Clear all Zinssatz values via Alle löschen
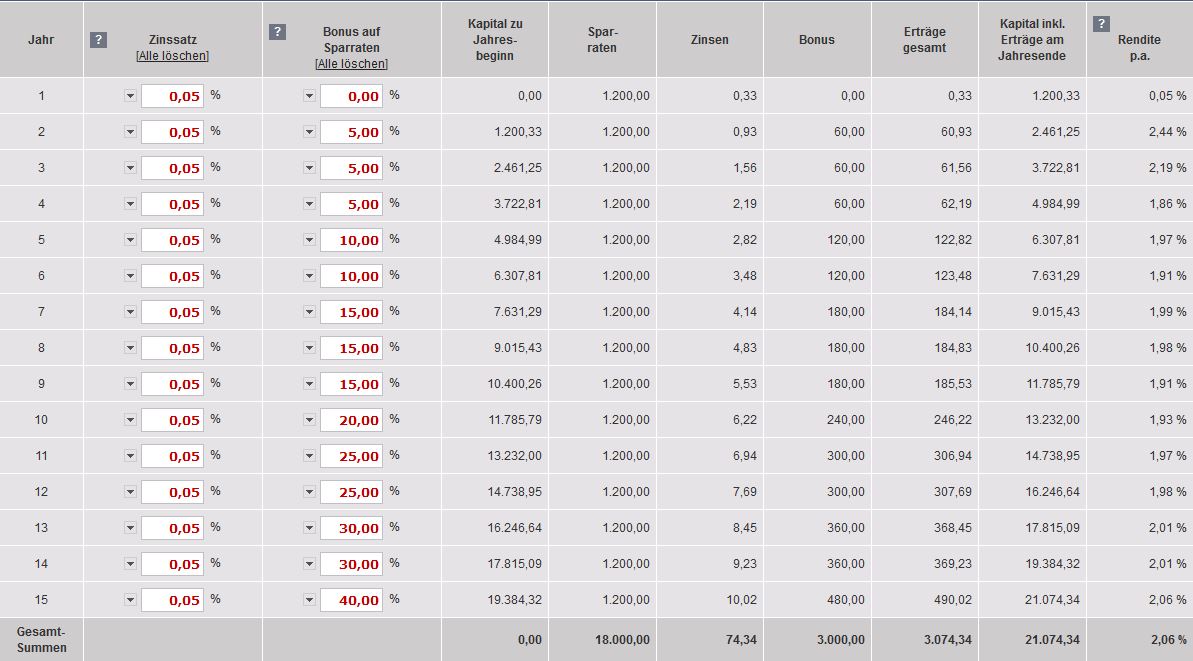Image resolution: width=1193 pixels, height=661 pixels. pyautogui.click(x=172, y=57)
